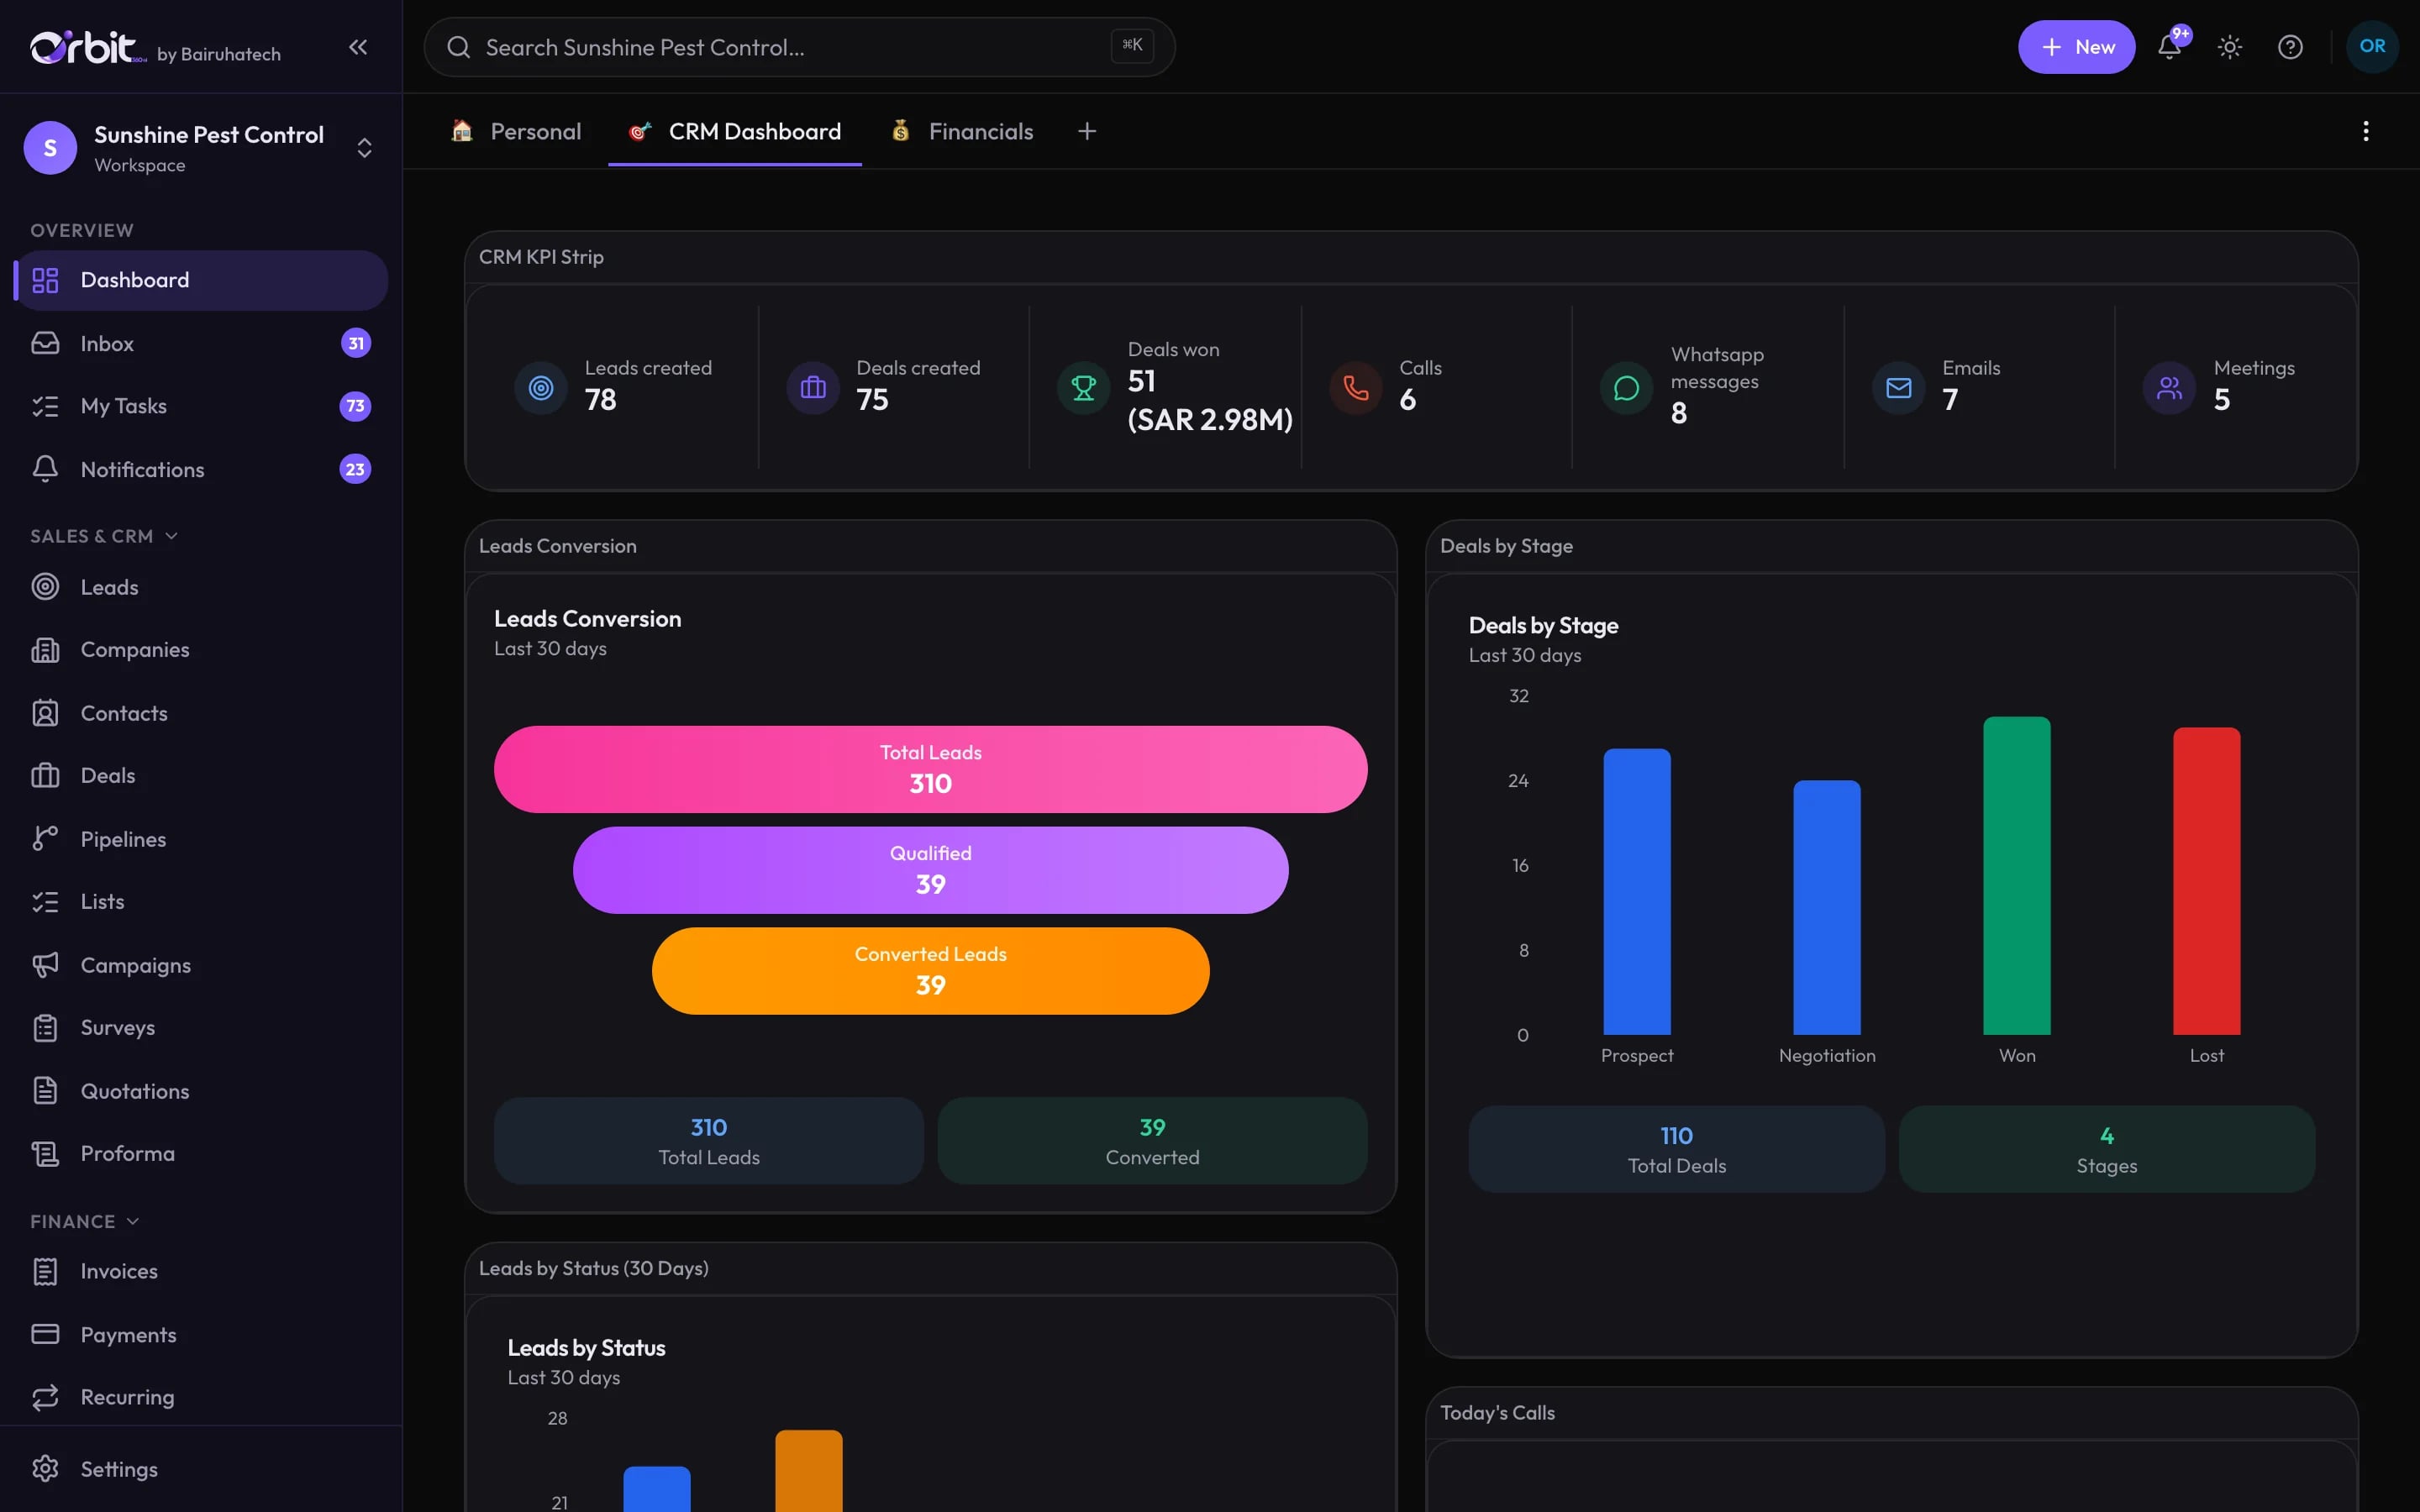Open Proforma in the sidebar

pyautogui.click(x=200, y=1154)
